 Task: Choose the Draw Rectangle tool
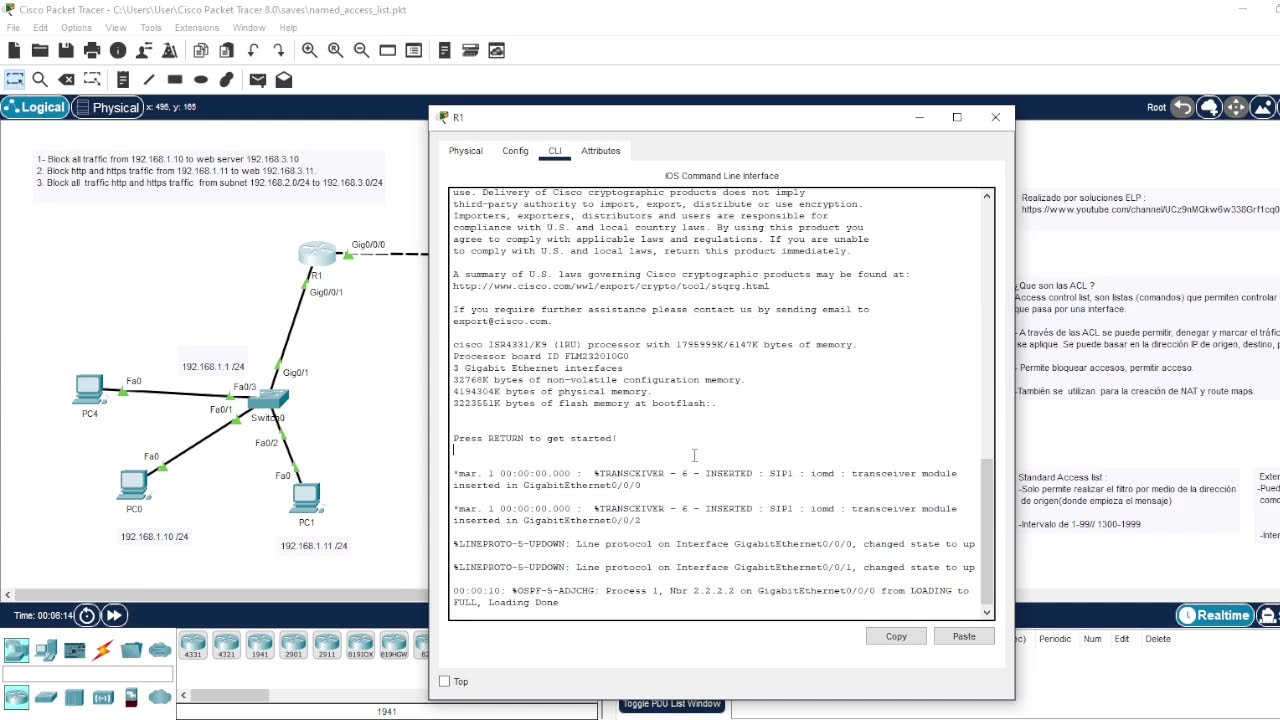click(175, 79)
